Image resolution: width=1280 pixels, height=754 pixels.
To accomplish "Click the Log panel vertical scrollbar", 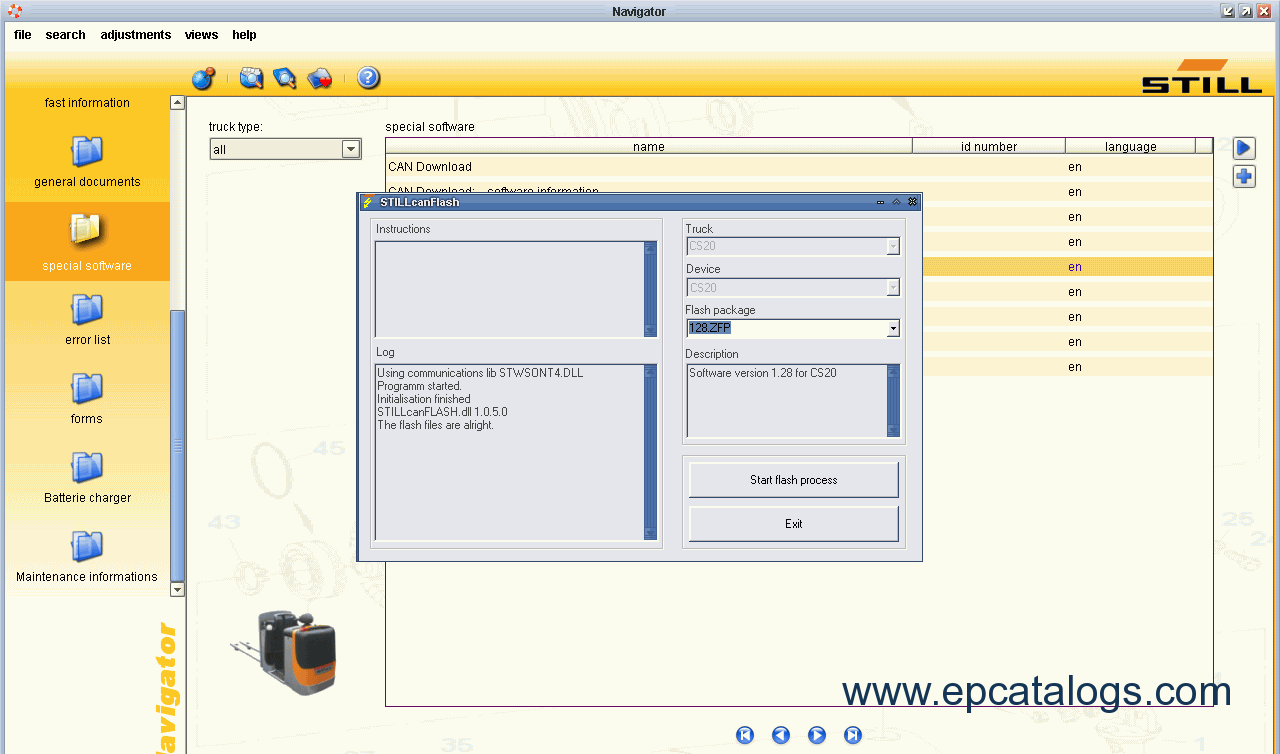I will [650, 452].
